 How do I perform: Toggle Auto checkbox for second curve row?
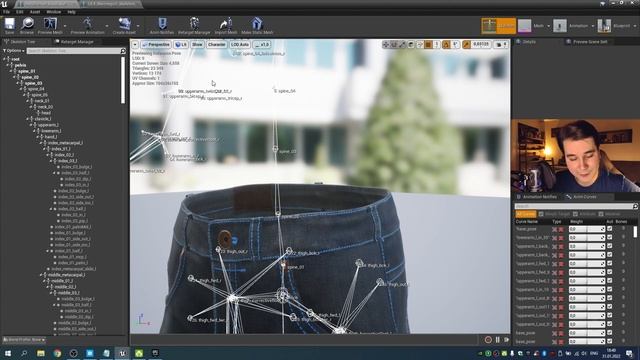(609, 238)
